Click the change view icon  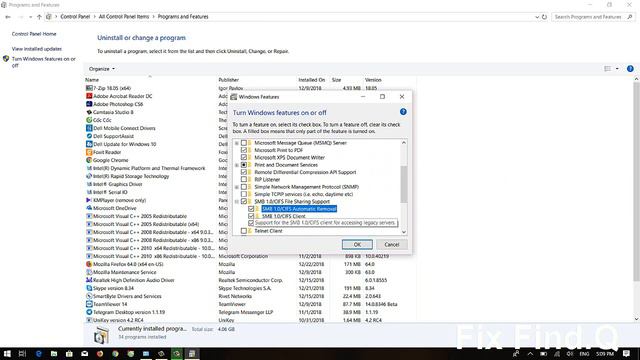coord(608,69)
